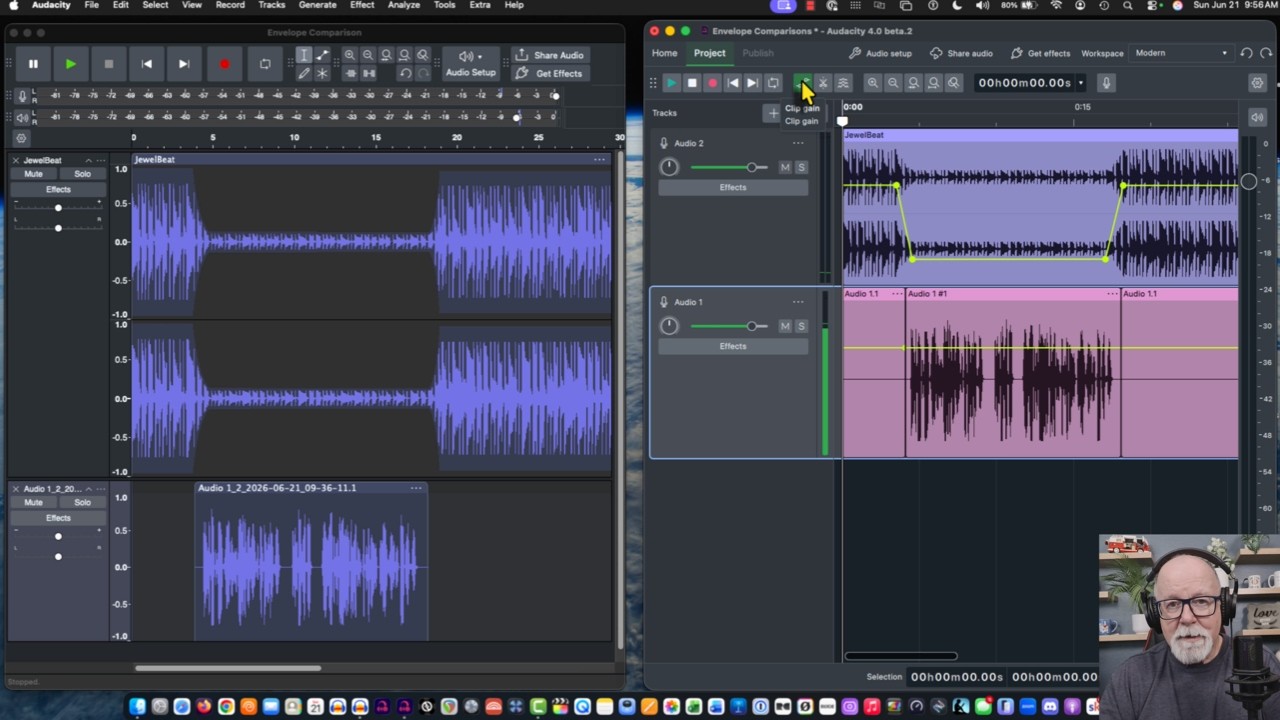Add a new track with the plus button
Screen dimensions: 1280x720
(x=772, y=113)
